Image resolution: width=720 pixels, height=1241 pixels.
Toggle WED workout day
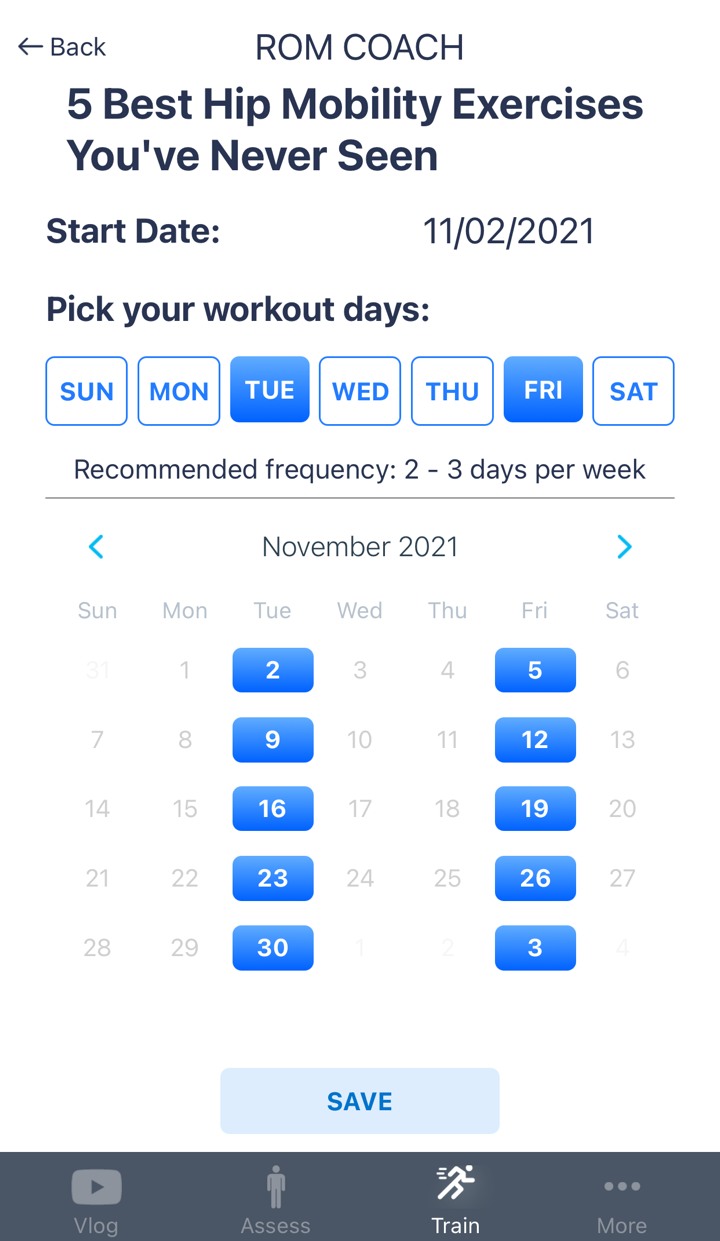(x=360, y=391)
